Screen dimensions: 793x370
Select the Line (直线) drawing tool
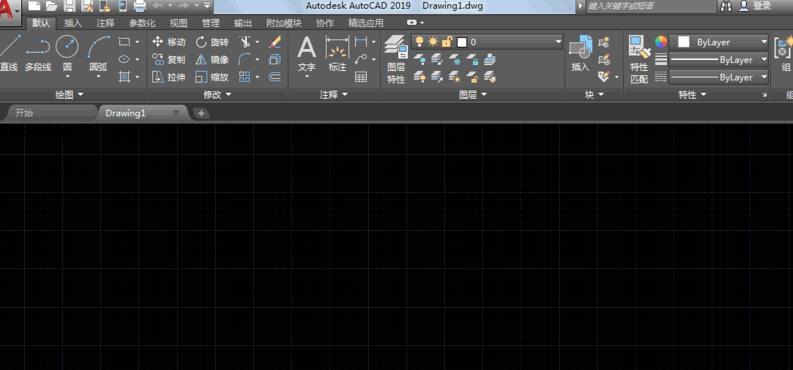pyautogui.click(x=9, y=53)
